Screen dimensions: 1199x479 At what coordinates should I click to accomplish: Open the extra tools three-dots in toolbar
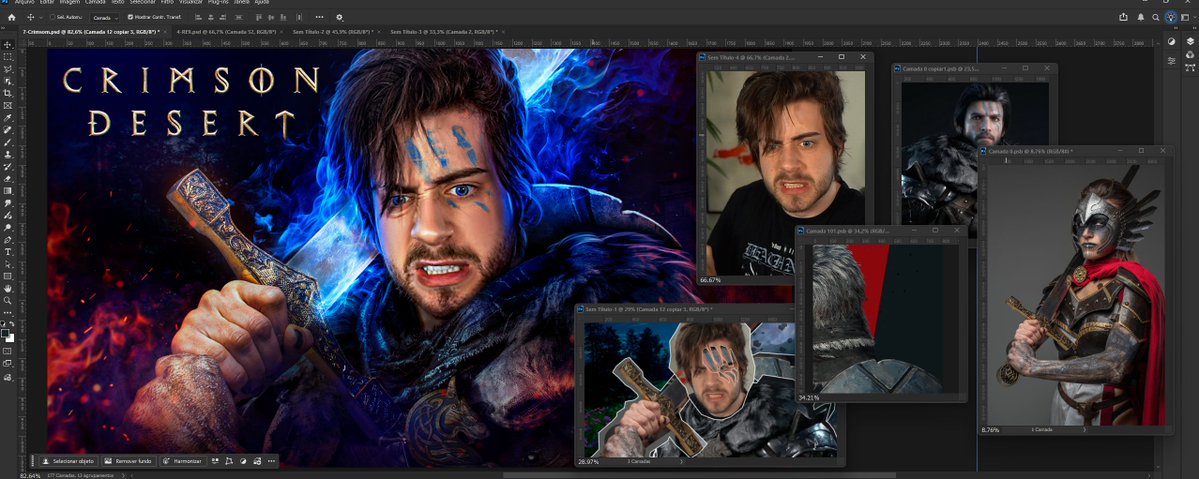click(8, 313)
